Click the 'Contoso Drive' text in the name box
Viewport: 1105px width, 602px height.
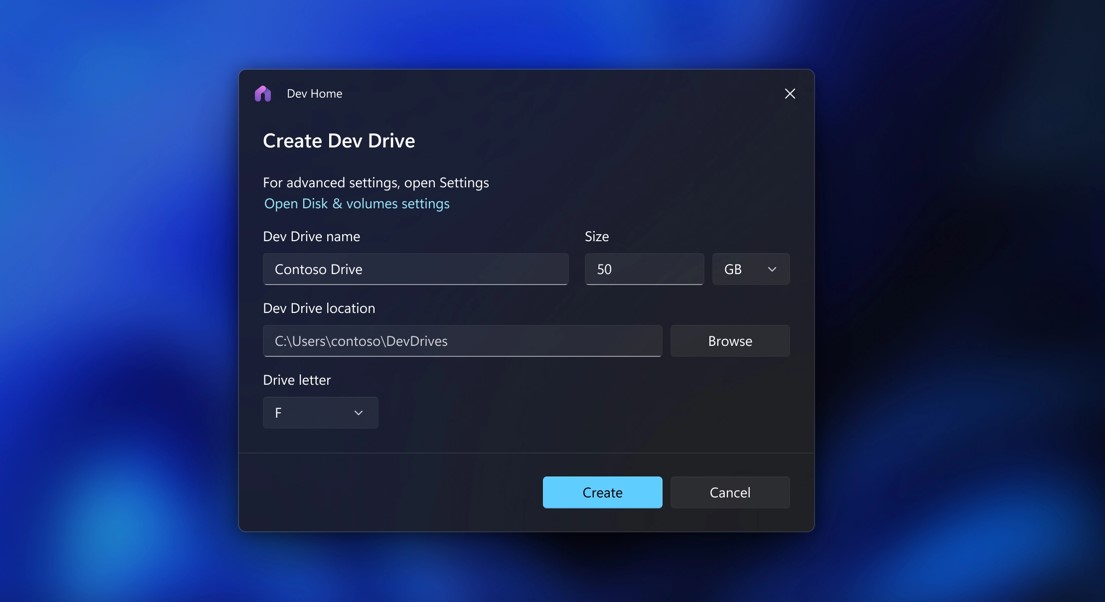point(318,268)
